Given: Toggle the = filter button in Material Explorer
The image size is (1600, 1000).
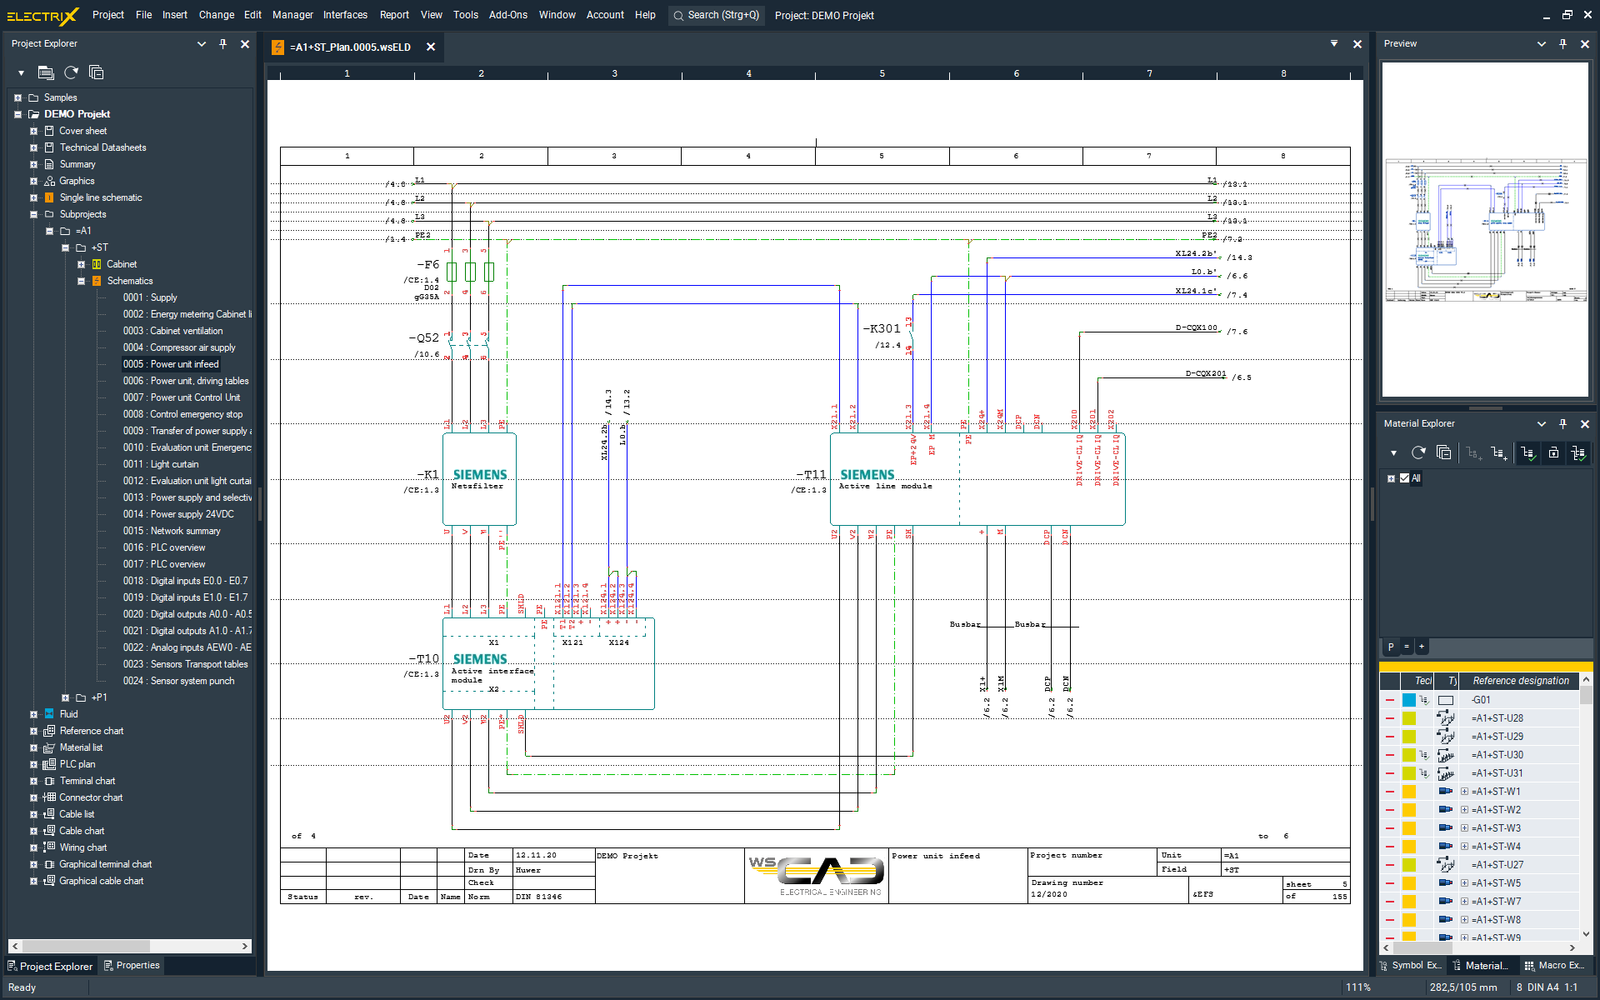Looking at the screenshot, I should pos(1406,647).
